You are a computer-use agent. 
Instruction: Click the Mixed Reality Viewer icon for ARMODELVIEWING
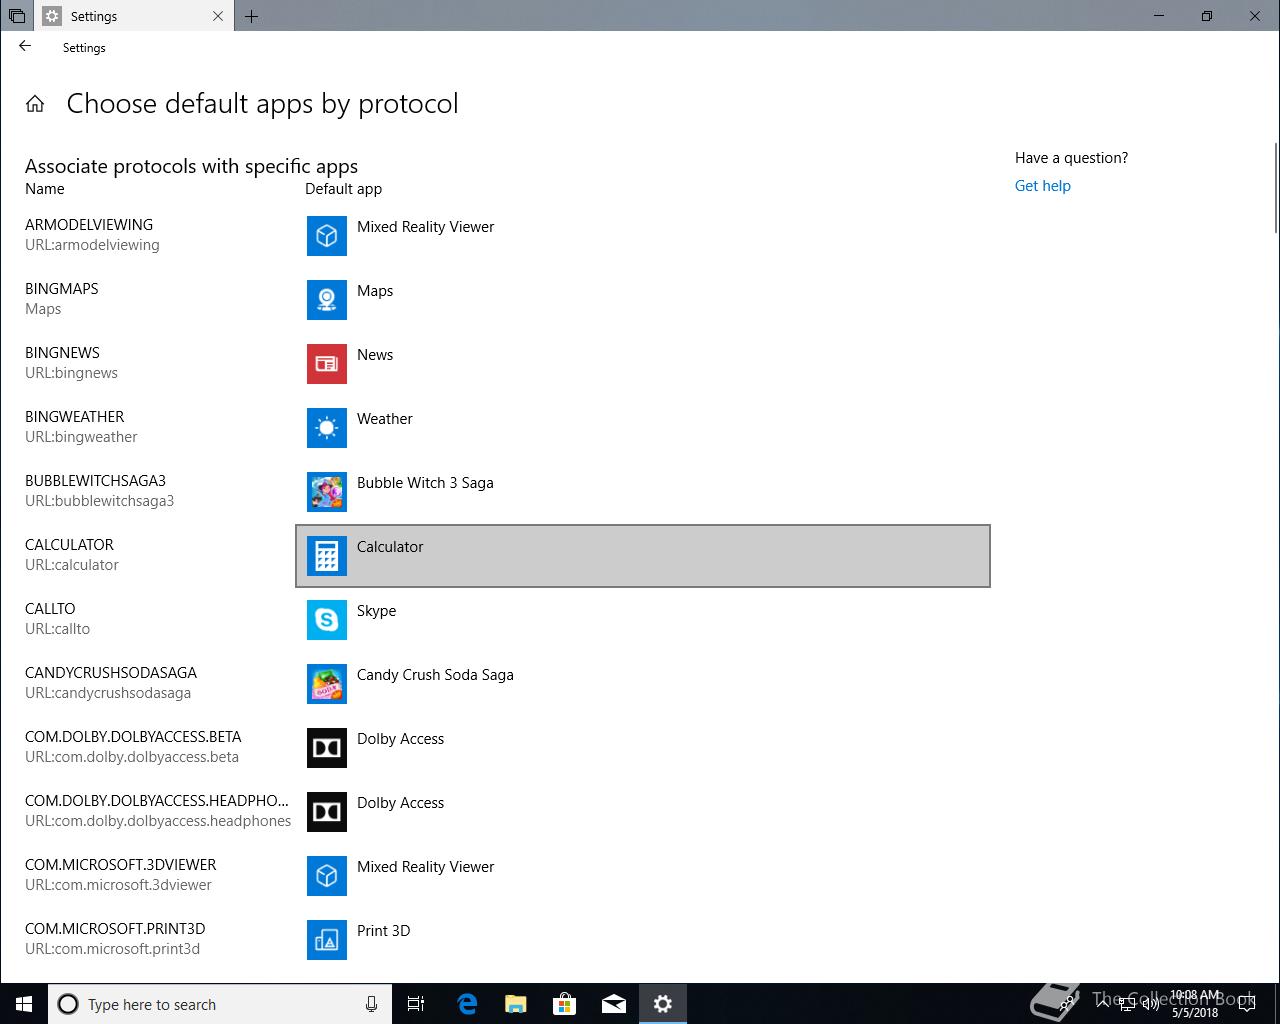point(327,236)
